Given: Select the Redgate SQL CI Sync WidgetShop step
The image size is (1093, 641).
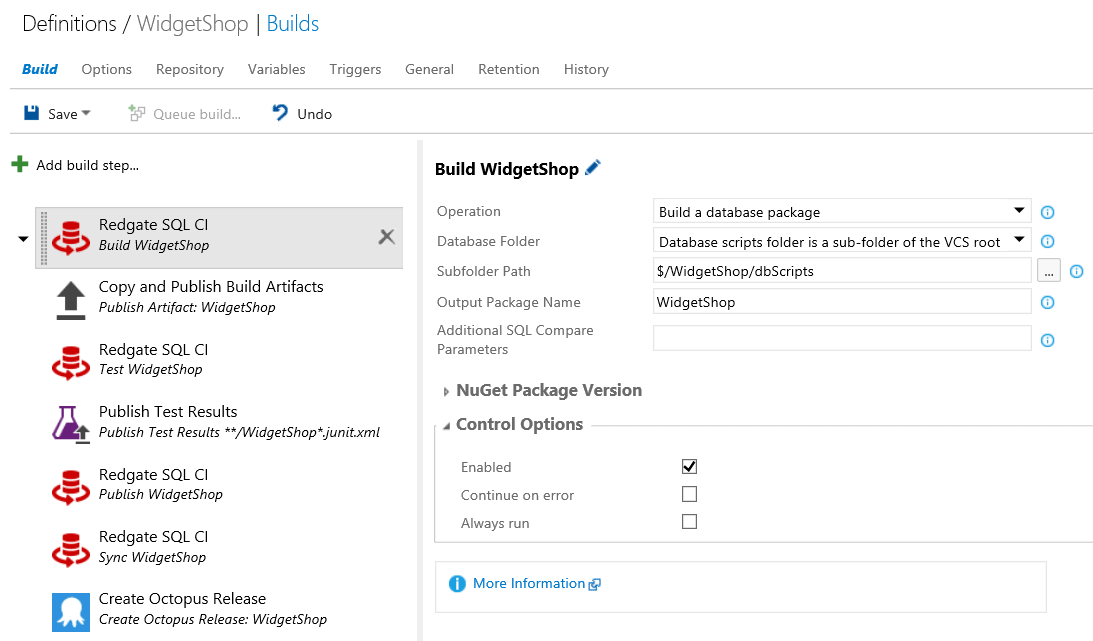Looking at the screenshot, I should pyautogui.click(x=153, y=547).
